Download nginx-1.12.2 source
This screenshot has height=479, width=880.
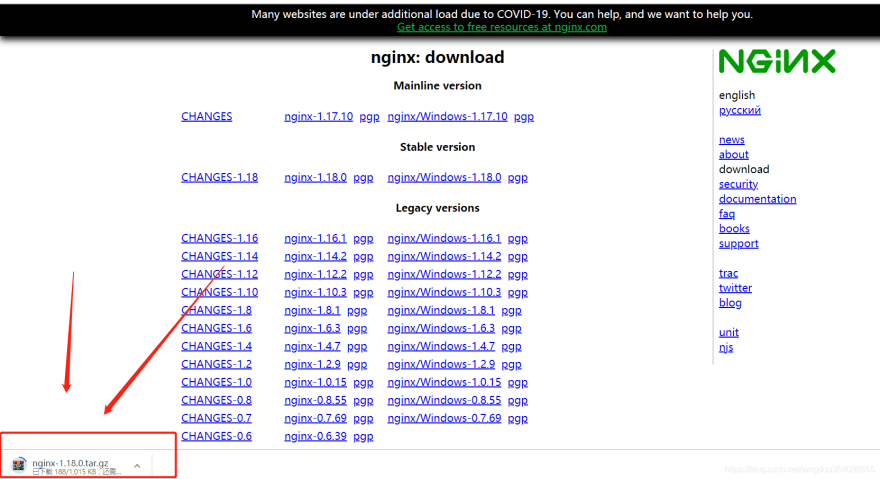click(x=315, y=274)
